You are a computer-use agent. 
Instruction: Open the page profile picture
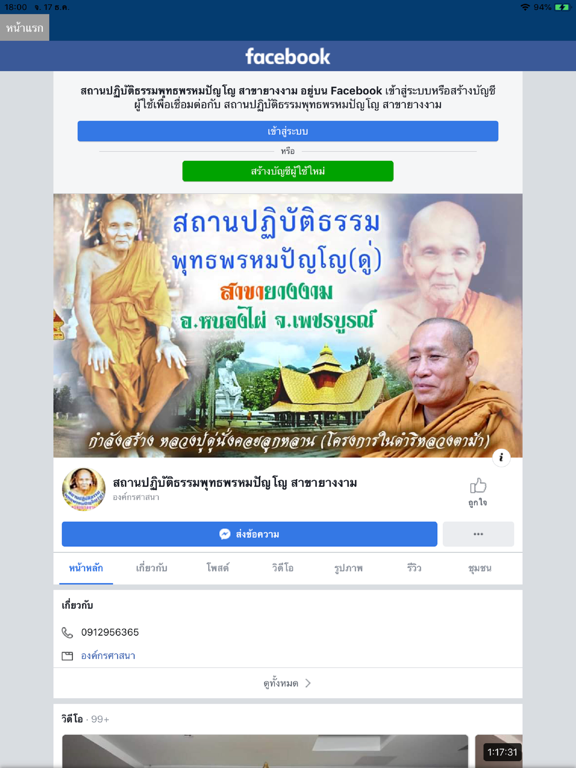[x=84, y=489]
